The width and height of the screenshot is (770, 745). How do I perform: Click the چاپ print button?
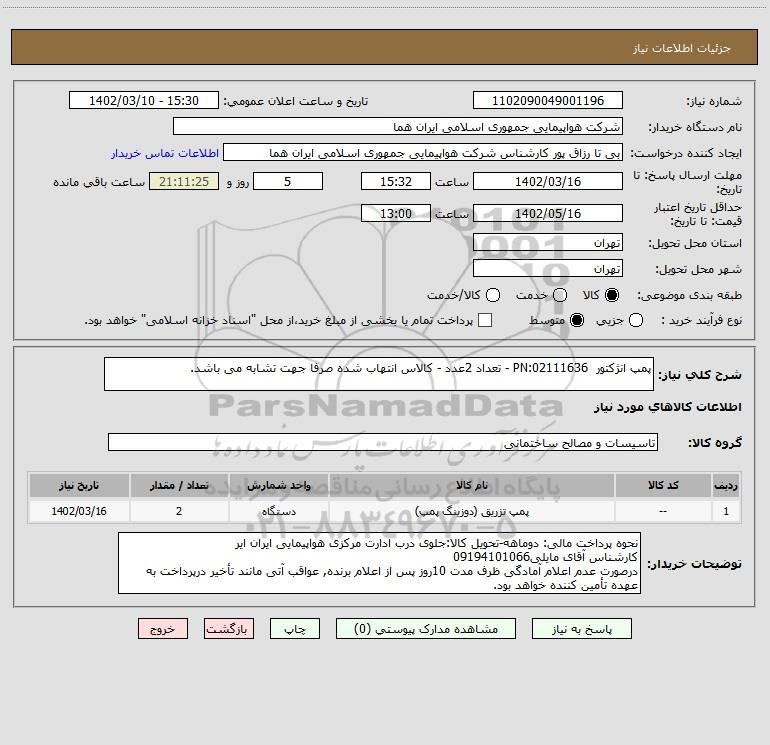pos(295,629)
